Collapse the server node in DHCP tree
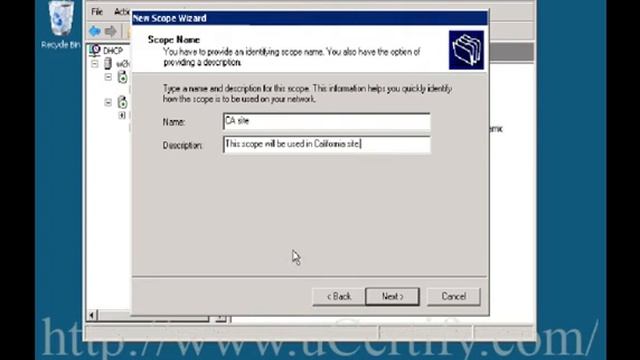640x360 pixels. tap(95, 64)
